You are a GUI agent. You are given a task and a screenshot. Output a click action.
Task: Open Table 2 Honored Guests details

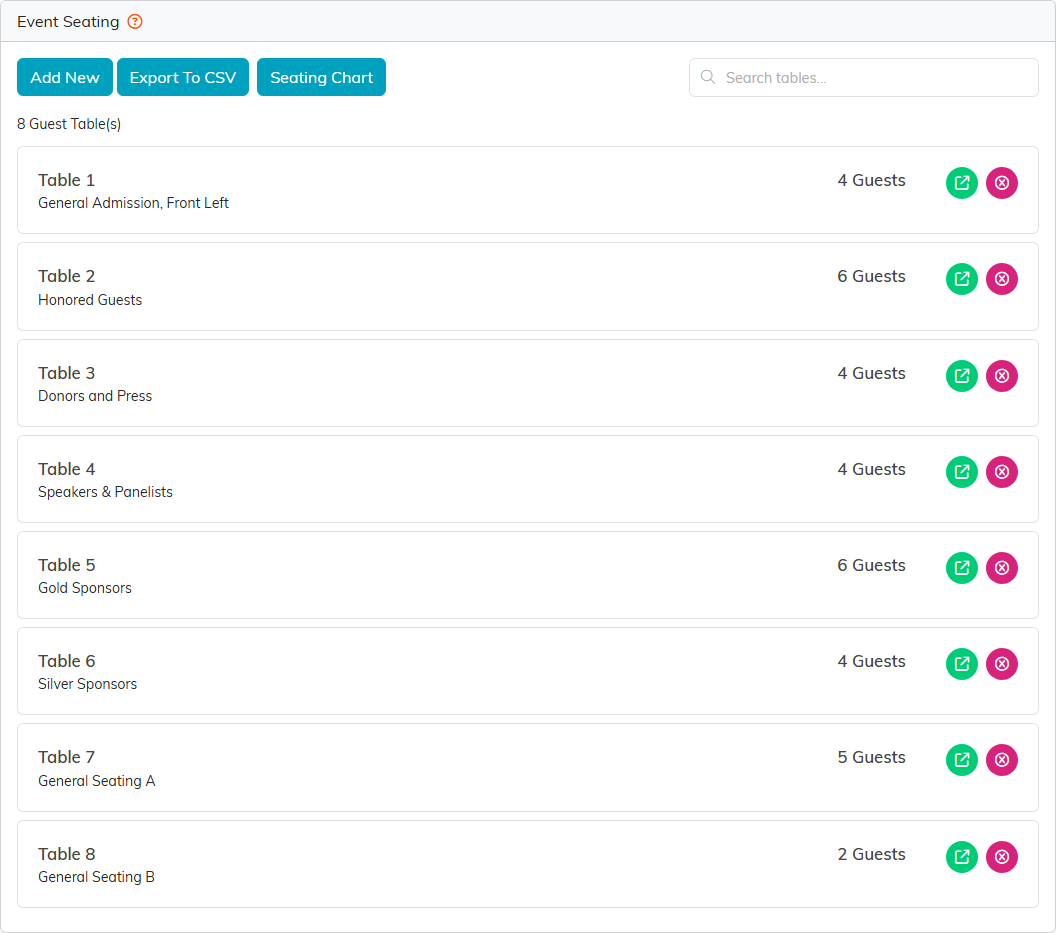pos(962,279)
